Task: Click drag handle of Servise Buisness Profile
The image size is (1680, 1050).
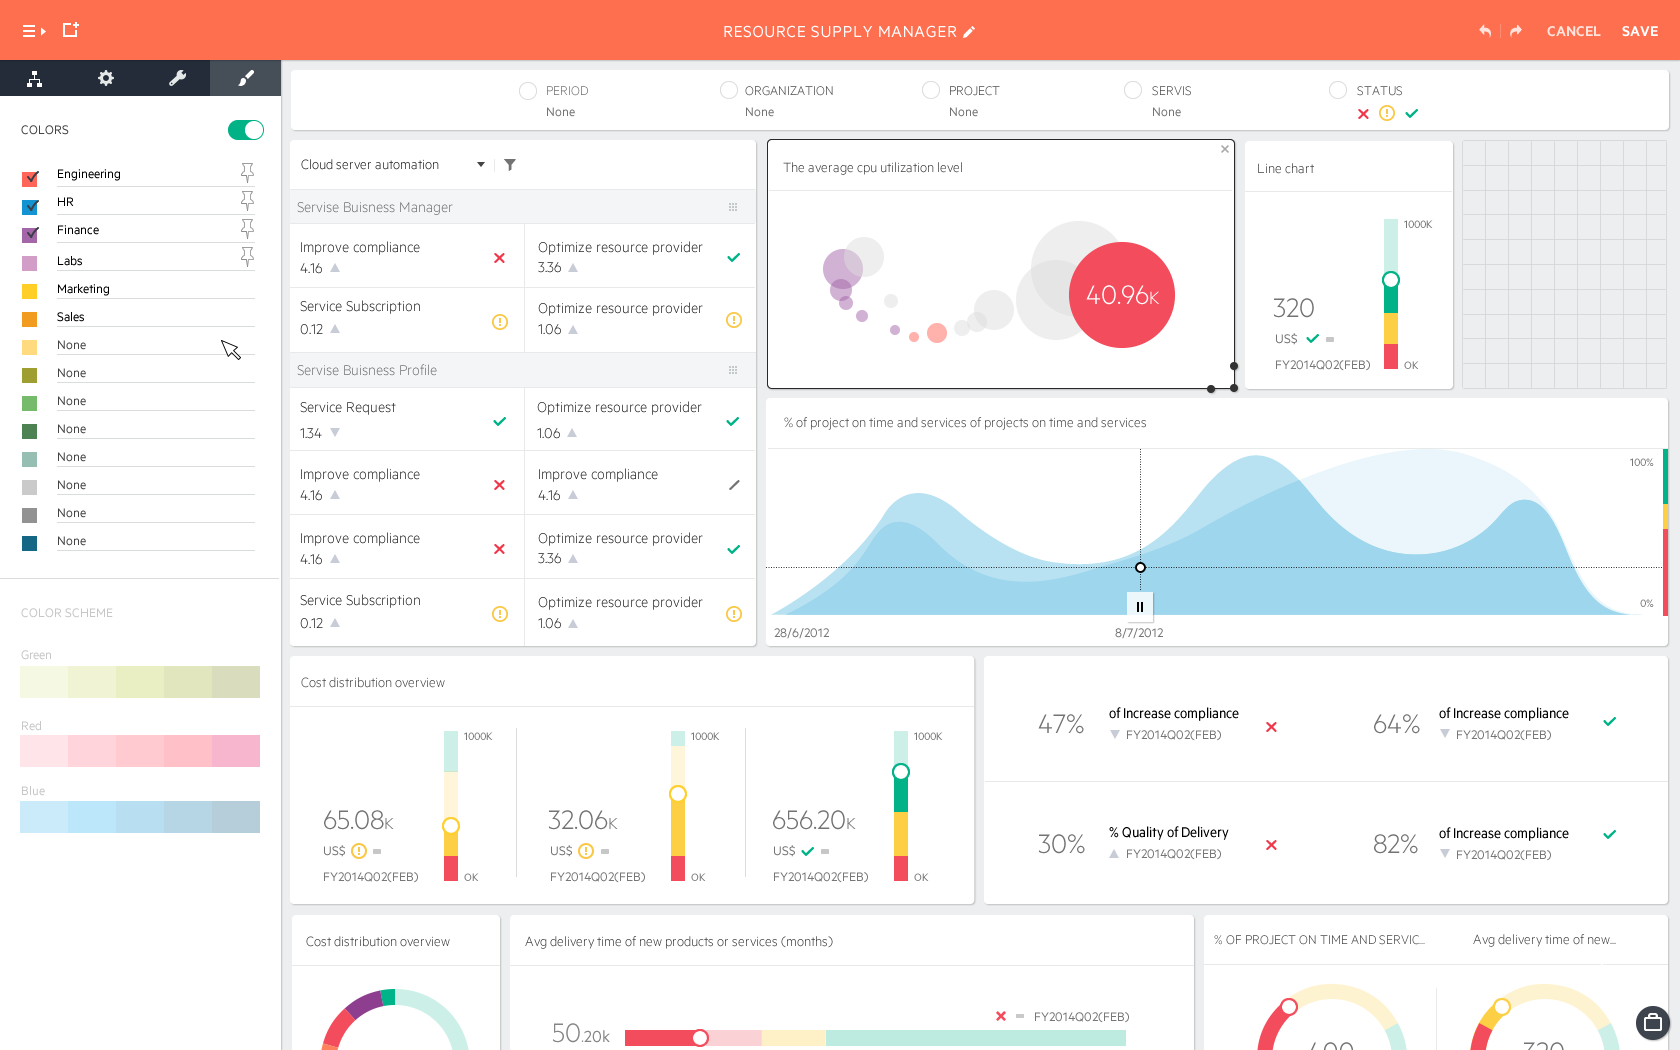Action: click(x=733, y=370)
